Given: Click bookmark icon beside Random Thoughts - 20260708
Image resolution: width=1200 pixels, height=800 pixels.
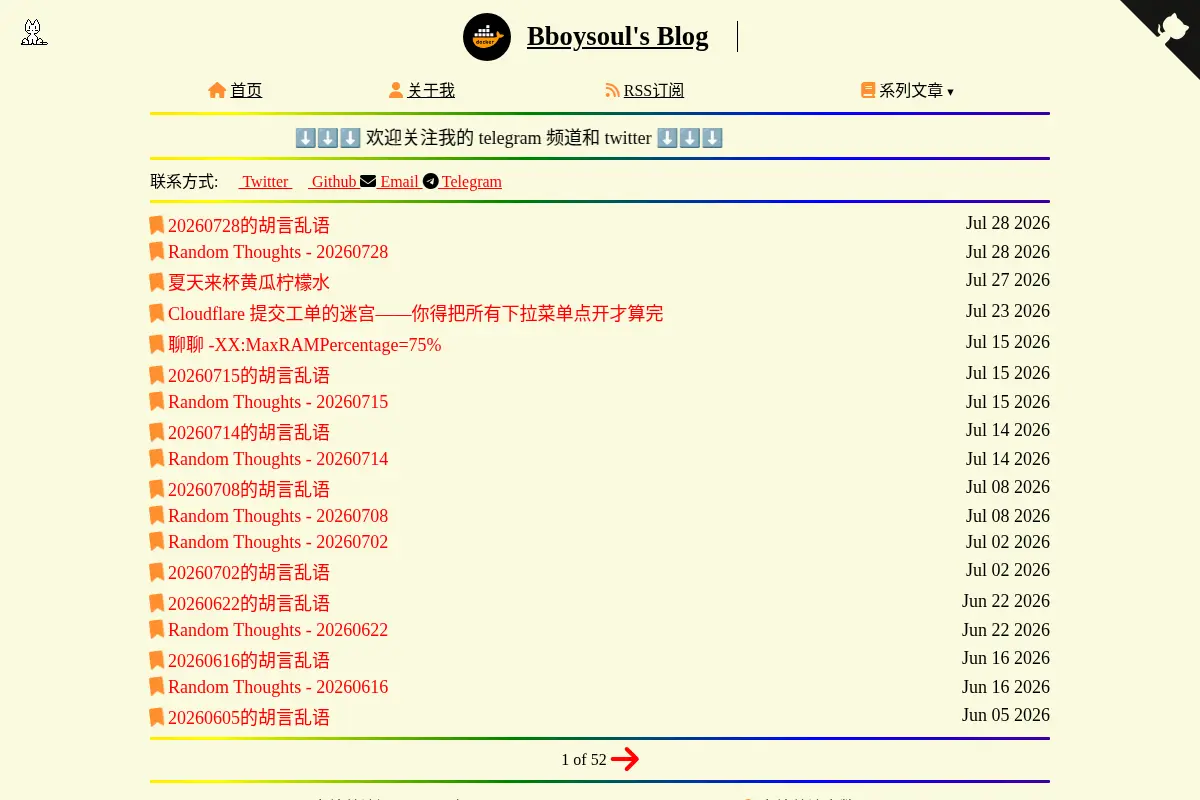Looking at the screenshot, I should (x=157, y=515).
